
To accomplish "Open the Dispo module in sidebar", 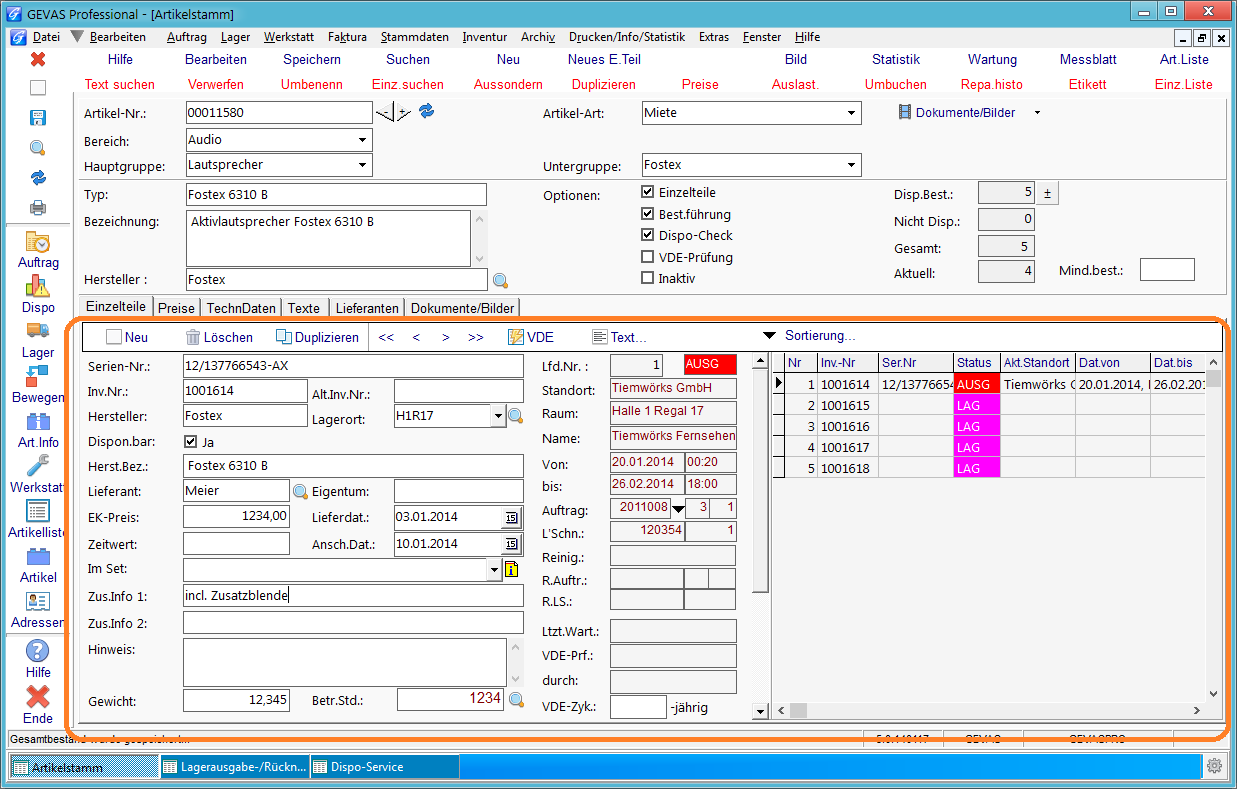I will point(38,296).
